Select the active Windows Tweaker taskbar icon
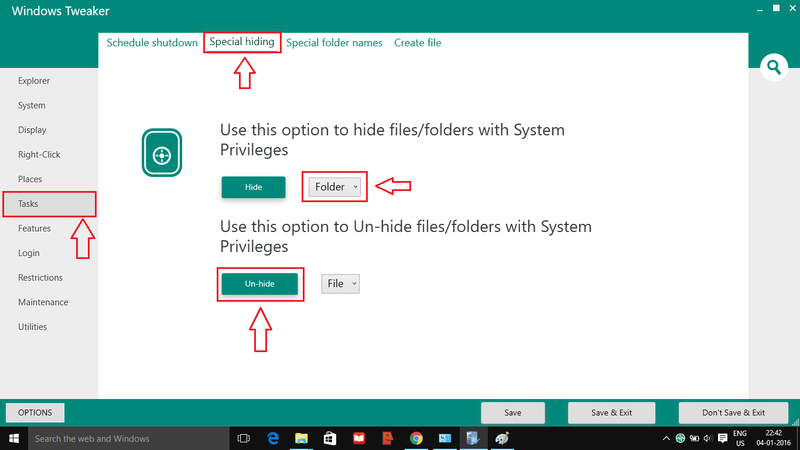 pos(473,438)
